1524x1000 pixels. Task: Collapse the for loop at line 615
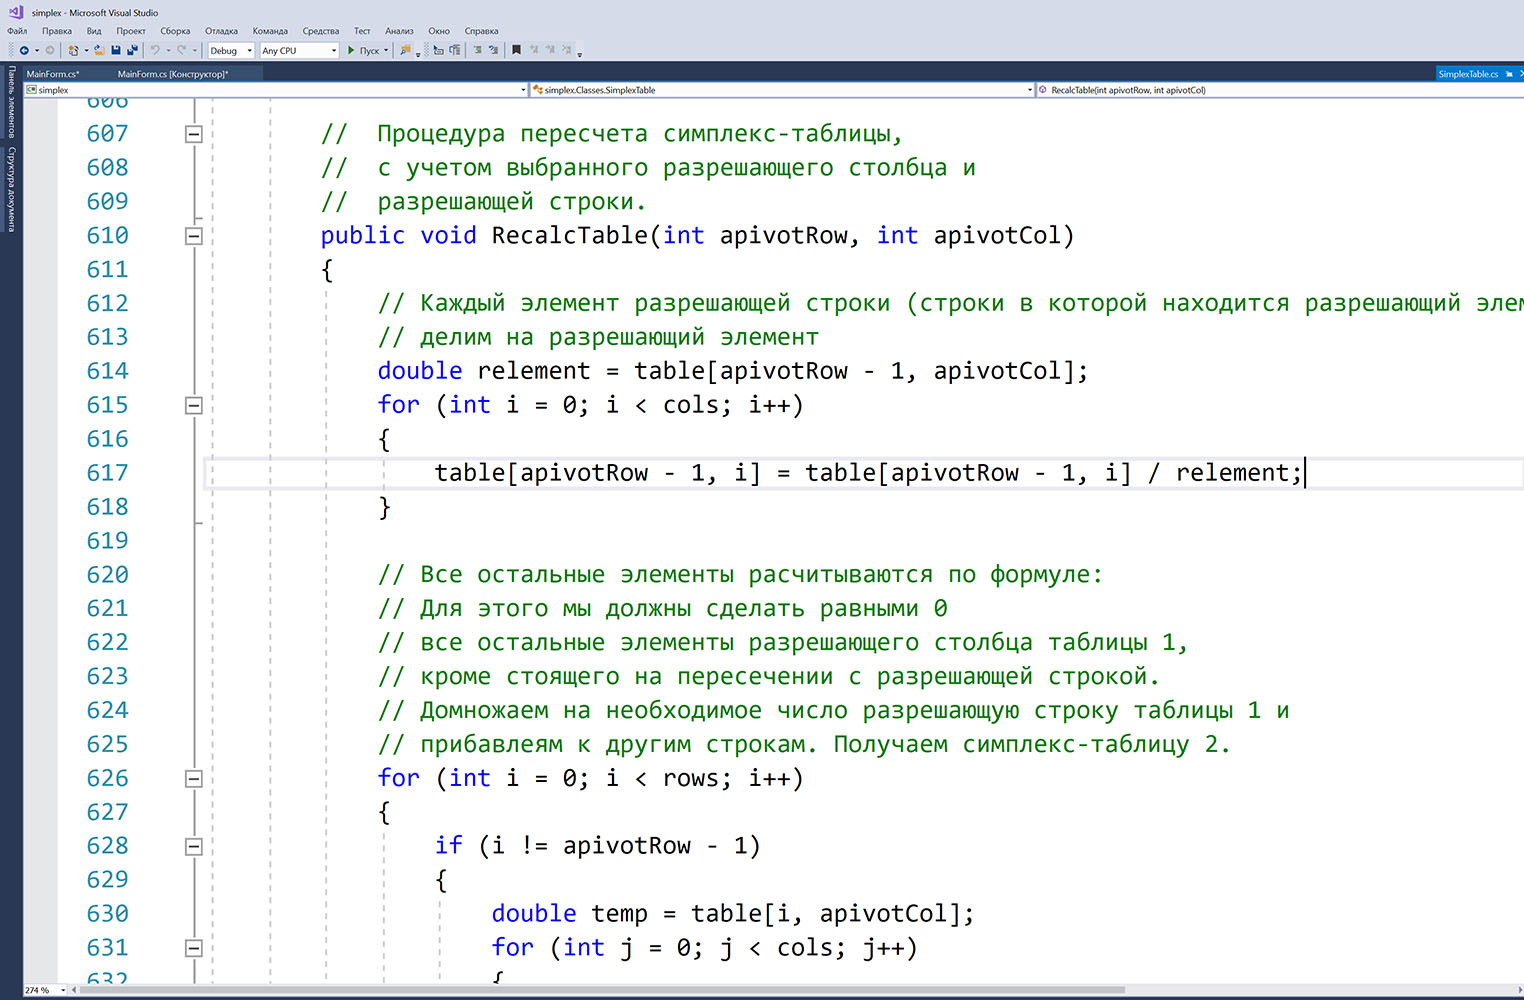click(x=194, y=405)
